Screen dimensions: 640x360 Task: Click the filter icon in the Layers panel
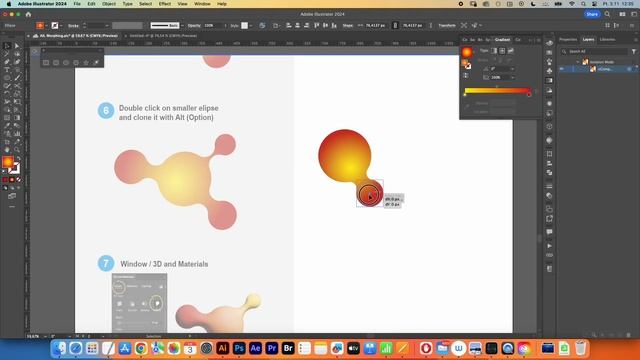(633, 51)
